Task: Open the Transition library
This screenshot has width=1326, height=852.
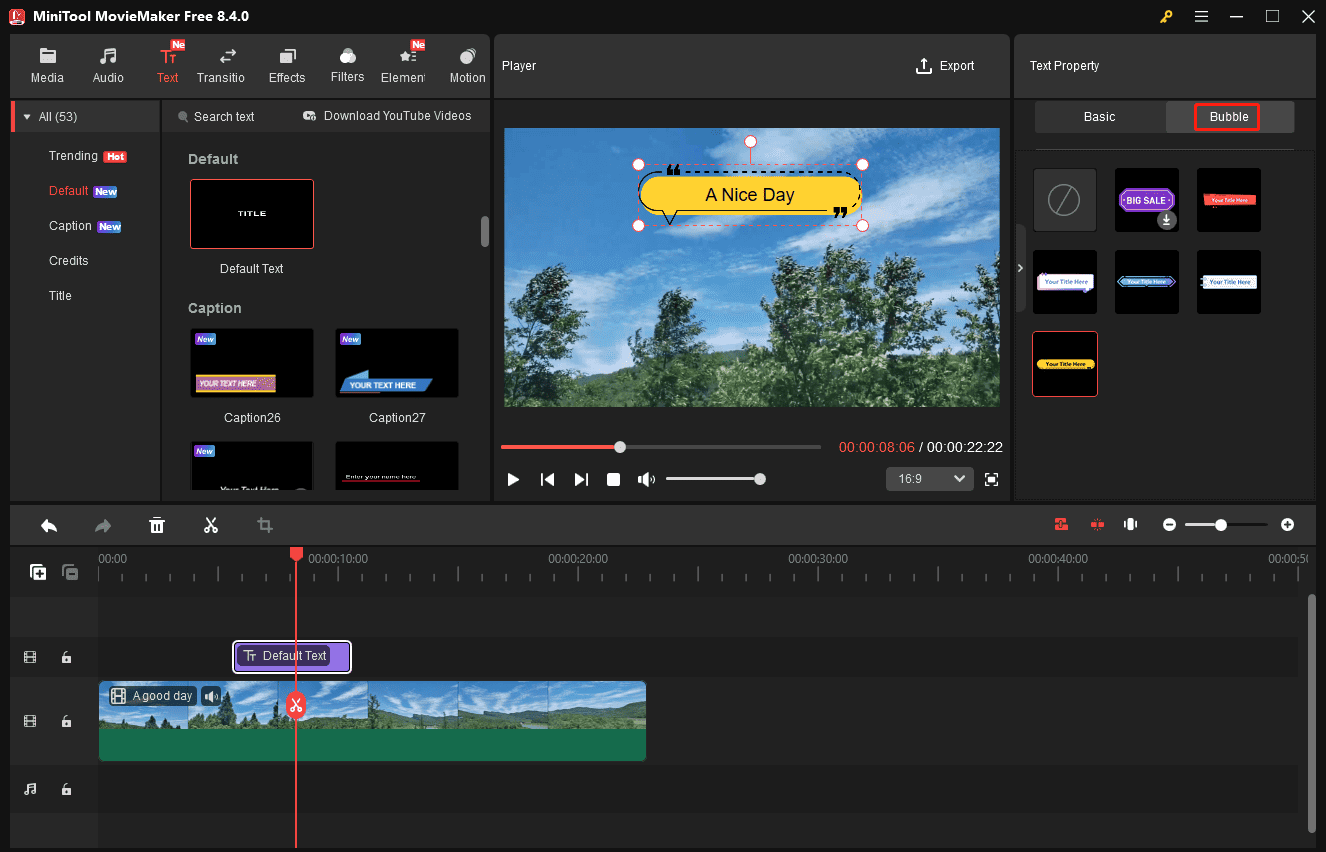Action: (221, 63)
